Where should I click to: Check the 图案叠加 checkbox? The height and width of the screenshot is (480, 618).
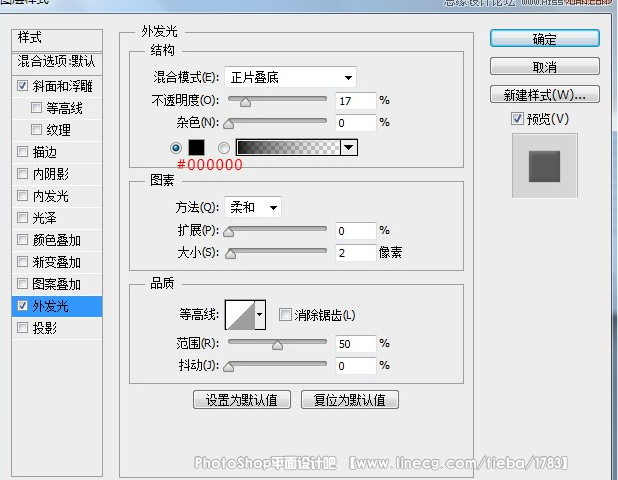22,284
